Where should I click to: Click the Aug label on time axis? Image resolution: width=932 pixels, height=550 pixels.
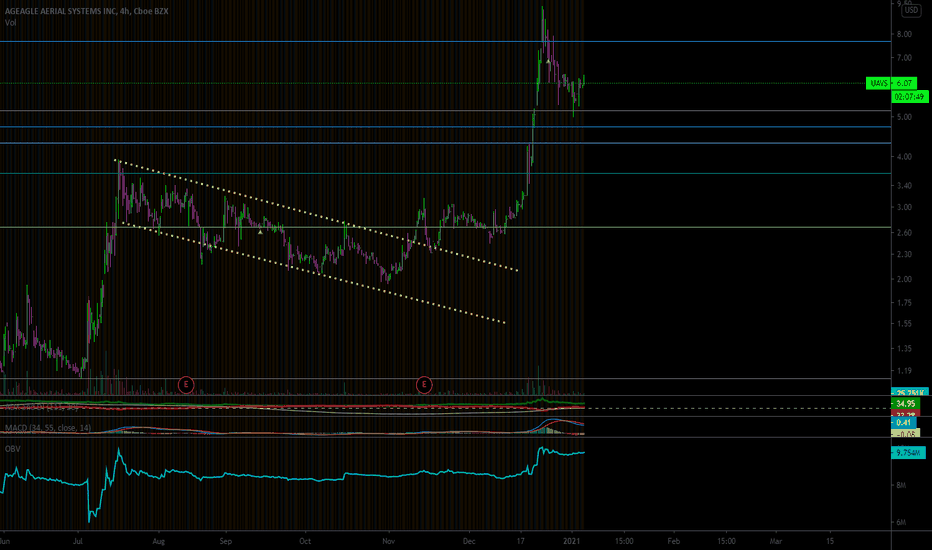point(158,541)
